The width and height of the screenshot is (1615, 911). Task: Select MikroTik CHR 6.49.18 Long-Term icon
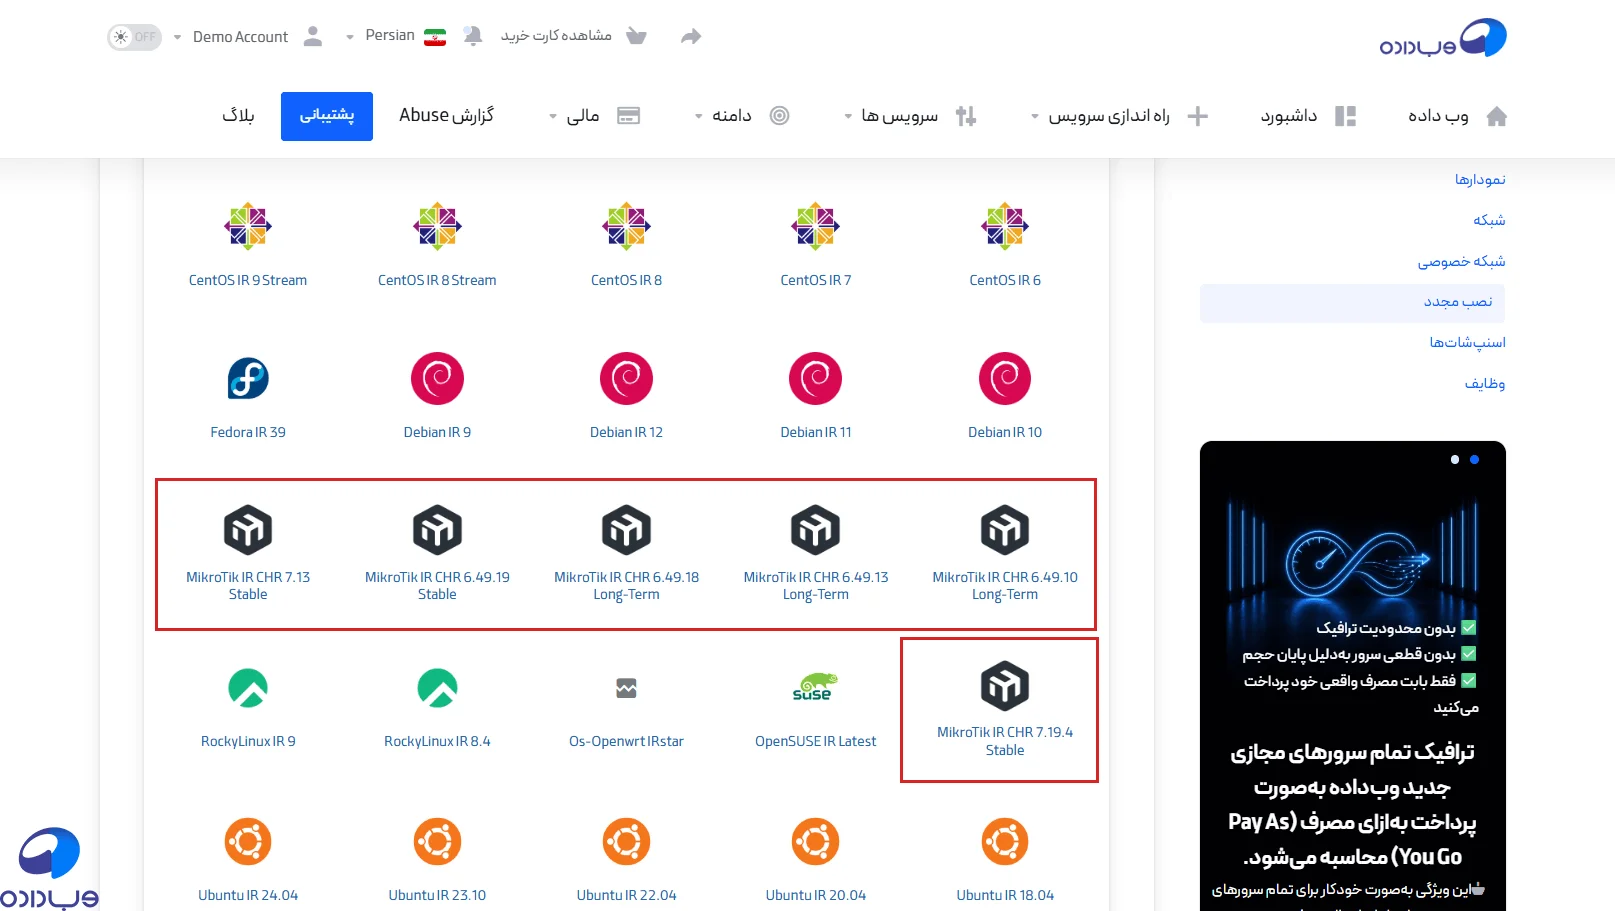(x=626, y=530)
